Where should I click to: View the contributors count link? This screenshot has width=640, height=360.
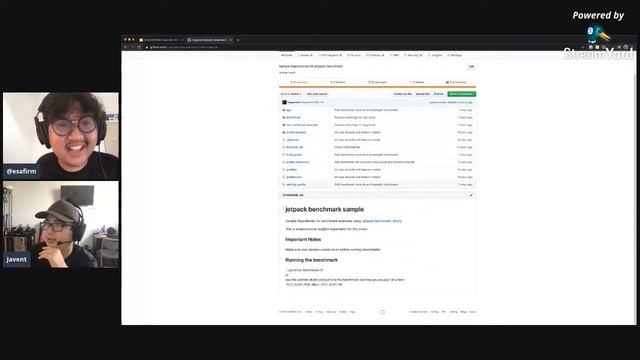(x=456, y=82)
